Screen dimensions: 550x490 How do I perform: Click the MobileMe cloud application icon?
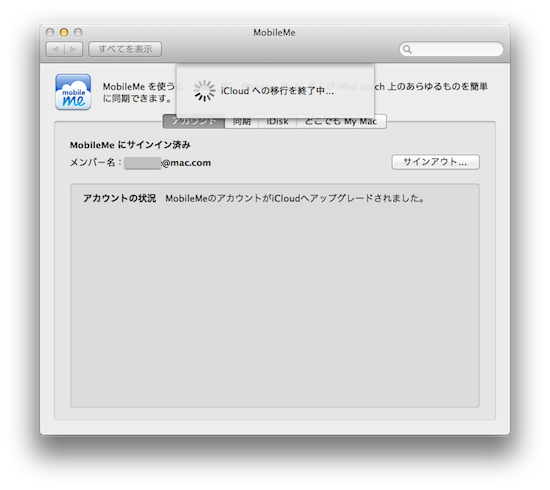73,92
